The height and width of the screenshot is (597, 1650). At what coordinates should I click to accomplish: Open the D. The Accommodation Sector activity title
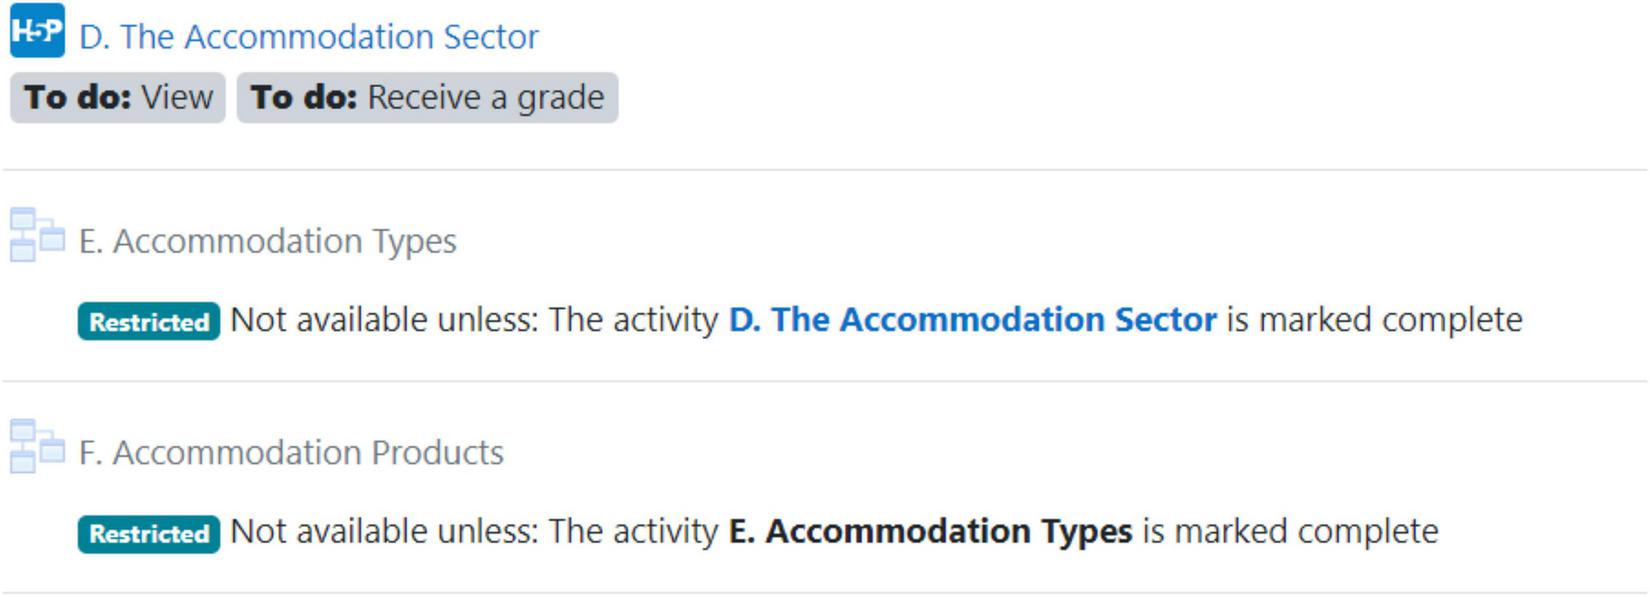pos(308,37)
